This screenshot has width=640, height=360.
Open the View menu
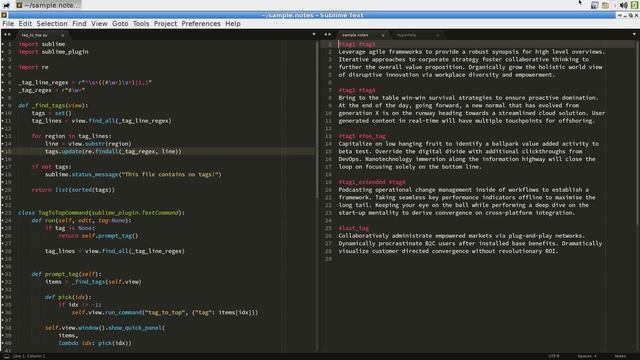[99, 24]
